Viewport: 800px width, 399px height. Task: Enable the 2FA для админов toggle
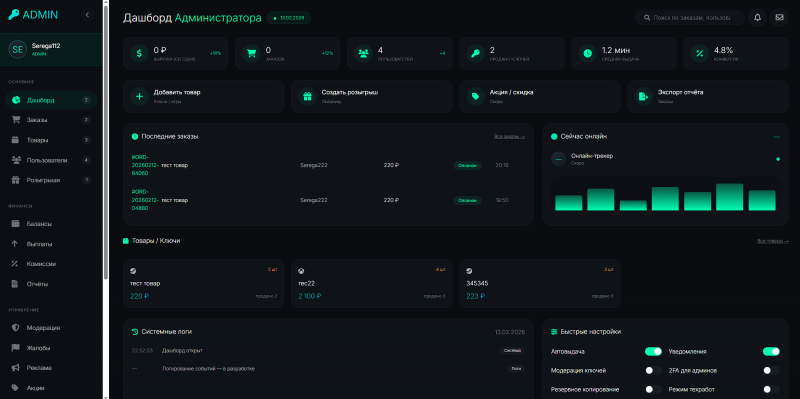coord(771,370)
